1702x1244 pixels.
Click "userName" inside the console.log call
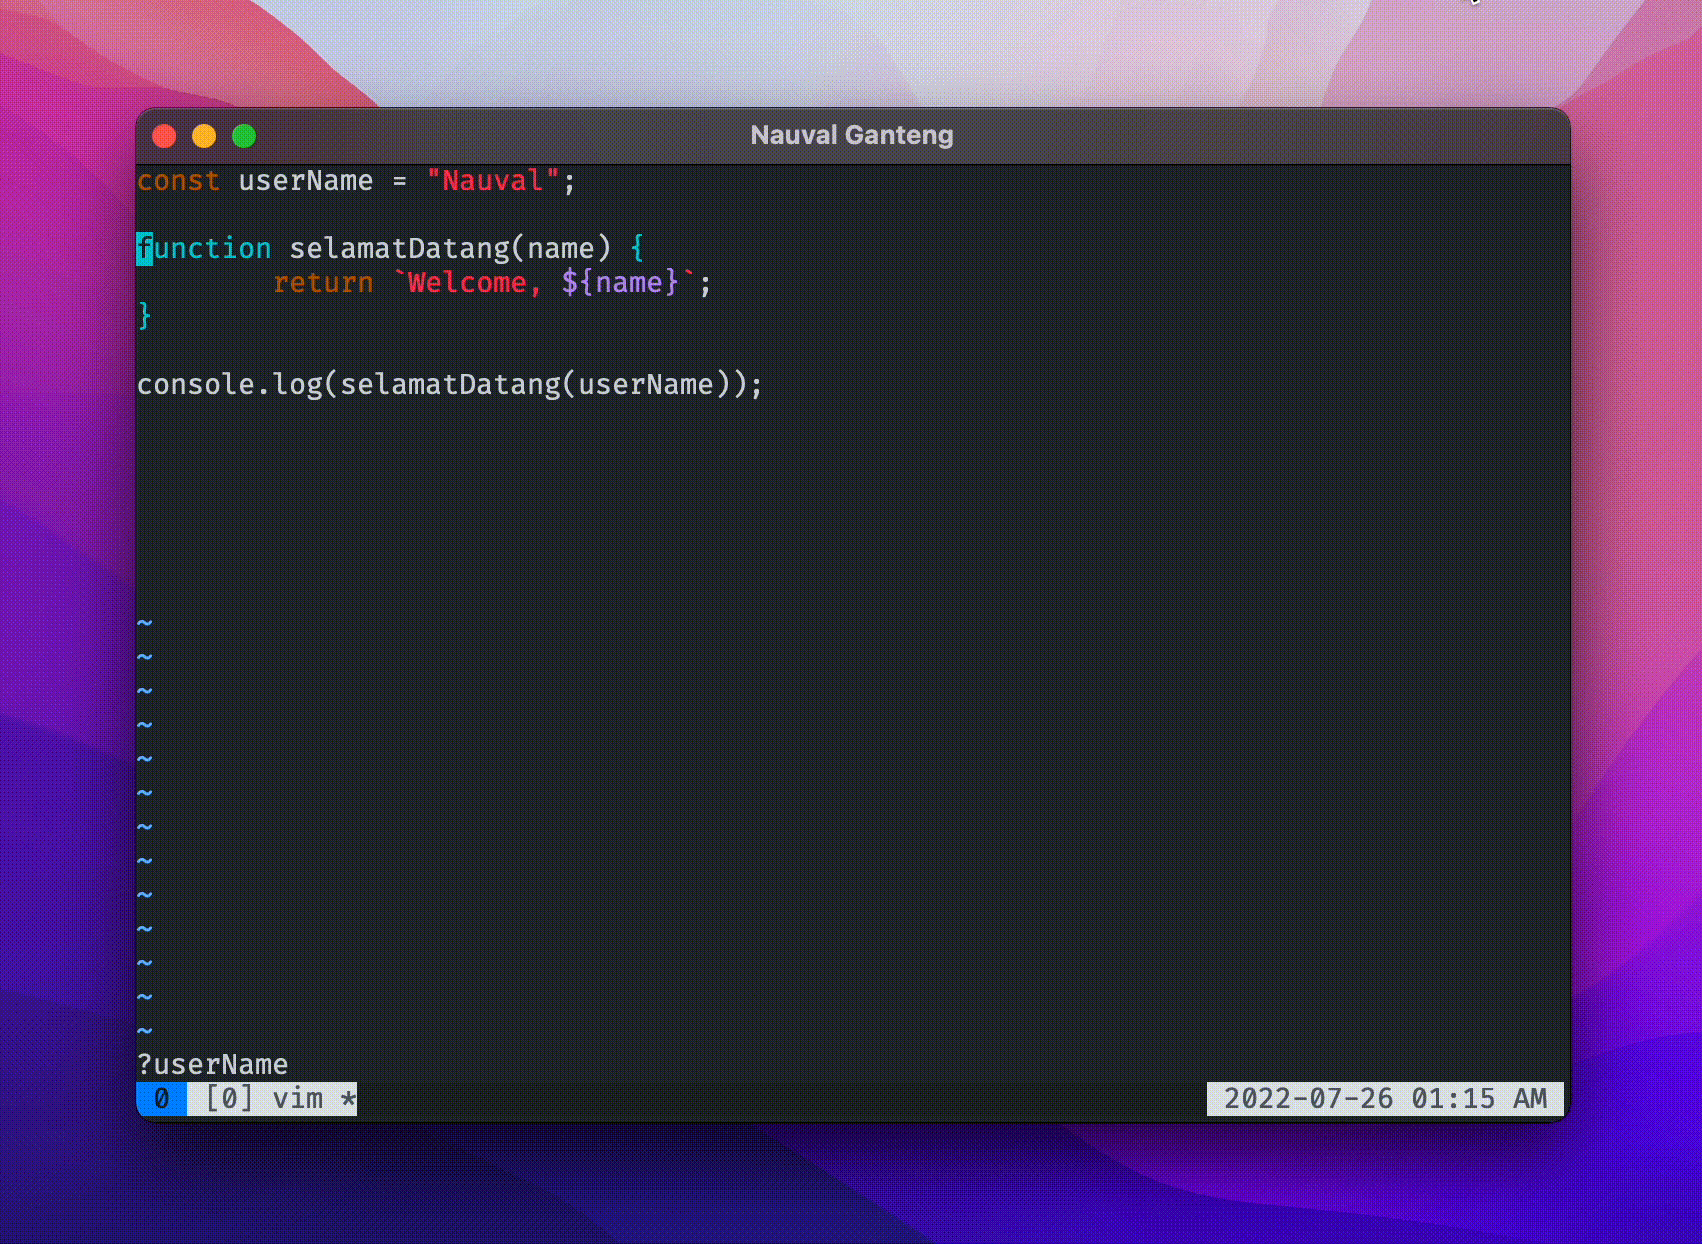645,385
